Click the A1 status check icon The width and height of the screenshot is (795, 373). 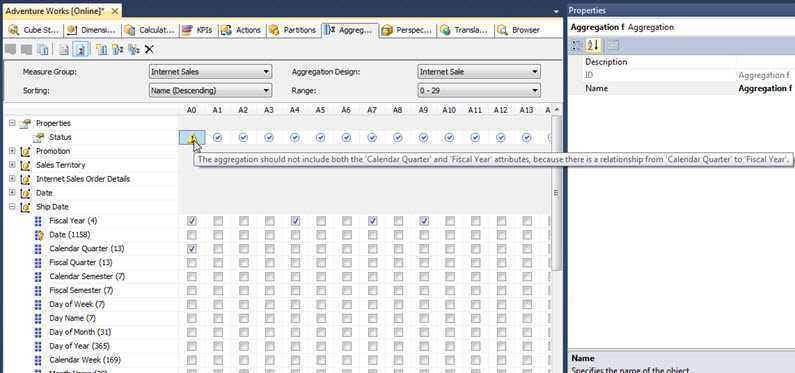pyautogui.click(x=218, y=137)
